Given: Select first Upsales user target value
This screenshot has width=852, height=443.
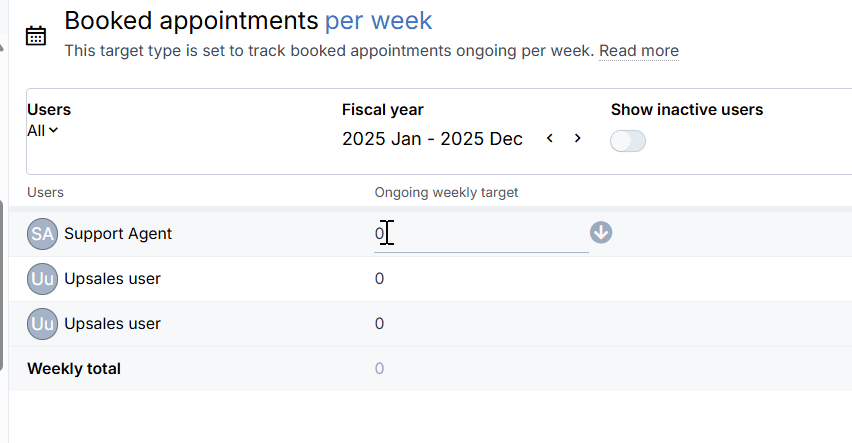Looking at the screenshot, I should 379,279.
